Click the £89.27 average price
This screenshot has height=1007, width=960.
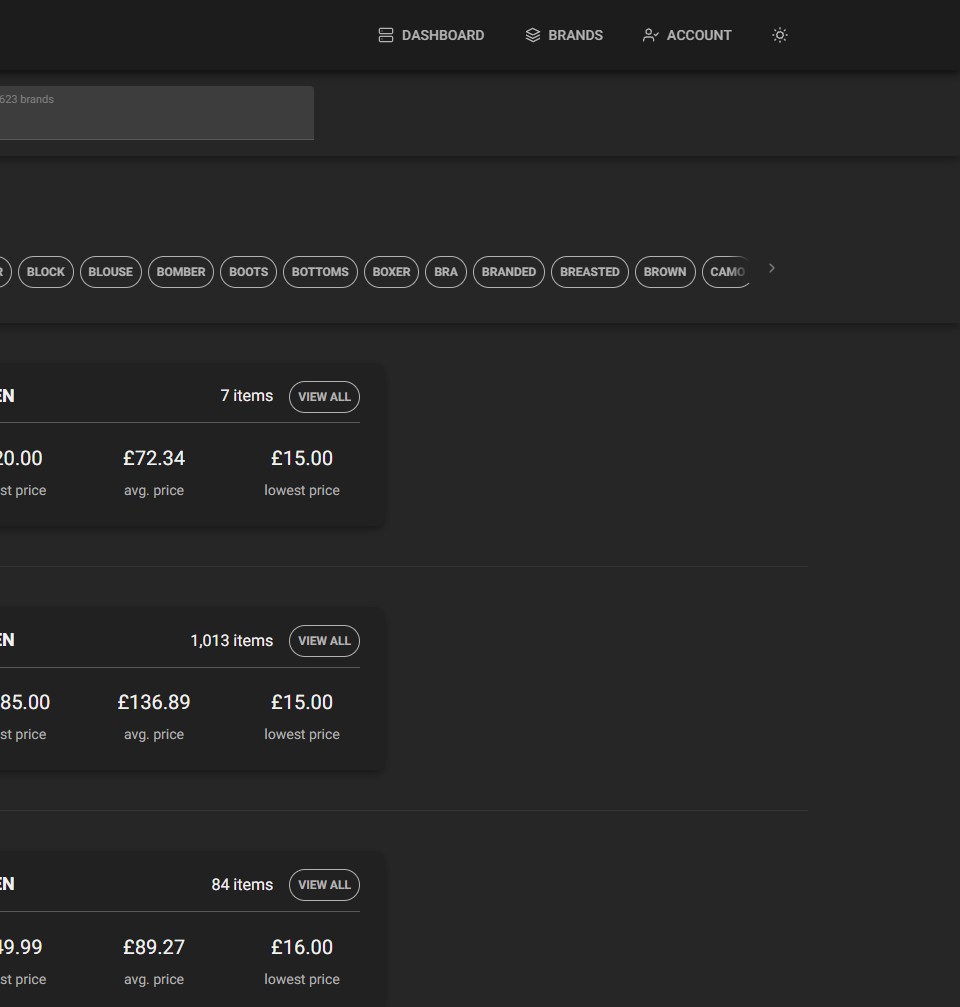pyautogui.click(x=154, y=947)
